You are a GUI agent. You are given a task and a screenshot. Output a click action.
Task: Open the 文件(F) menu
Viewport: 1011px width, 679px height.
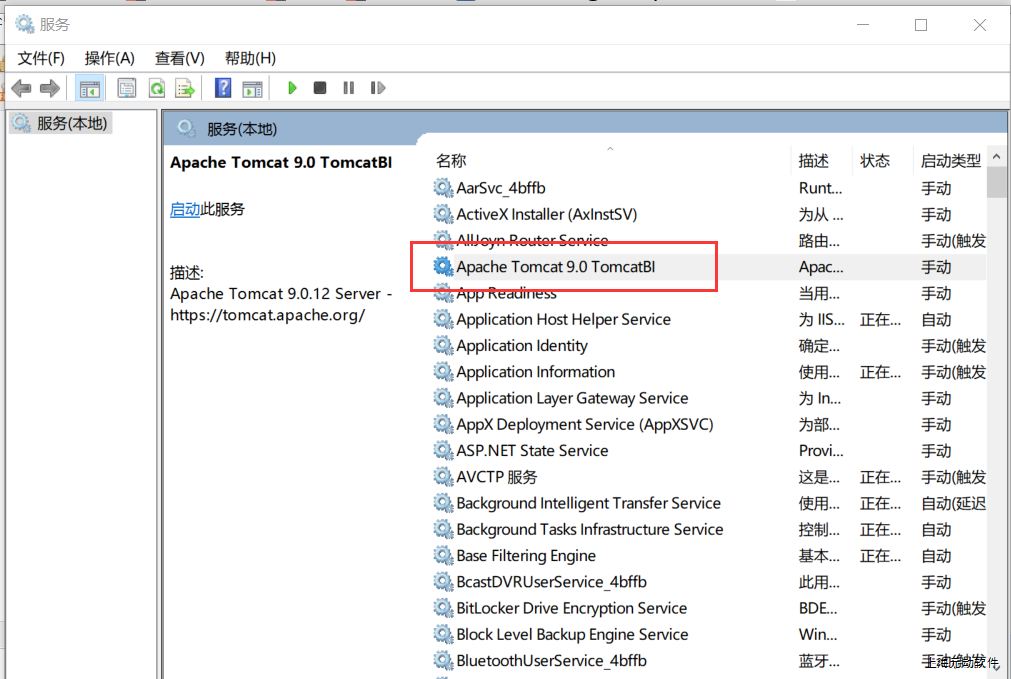click(41, 58)
